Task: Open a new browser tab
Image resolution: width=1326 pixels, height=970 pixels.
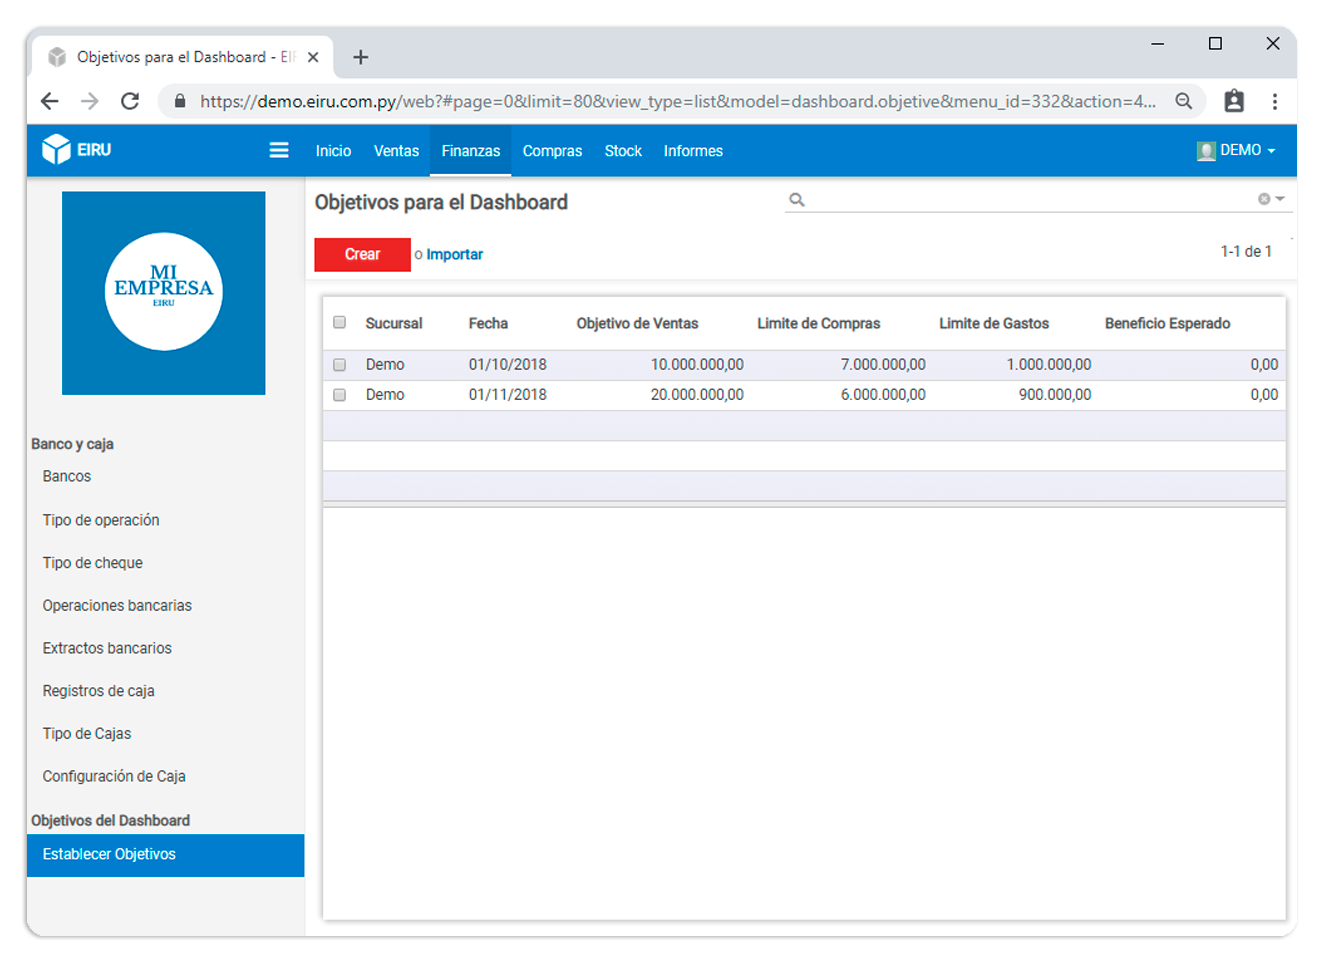Action: (361, 57)
